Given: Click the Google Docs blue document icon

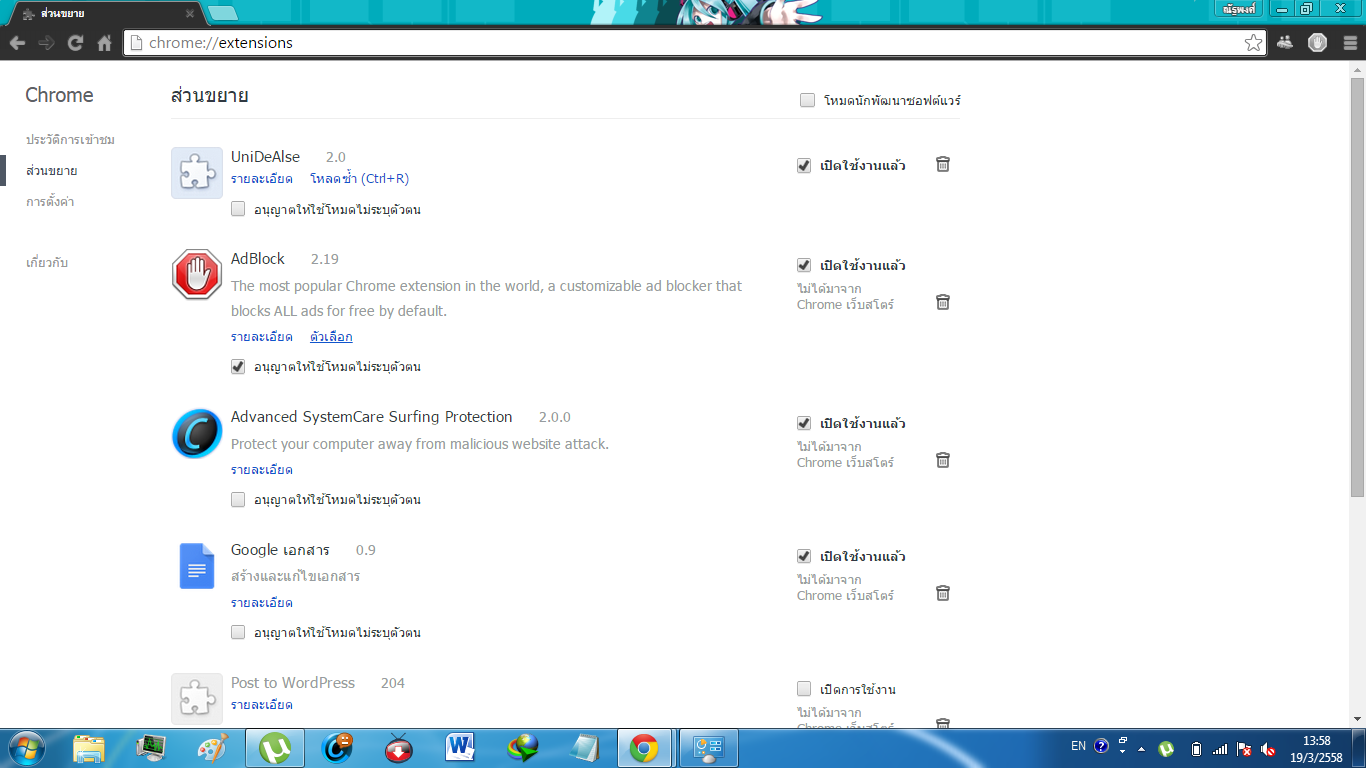Looking at the screenshot, I should (197, 566).
